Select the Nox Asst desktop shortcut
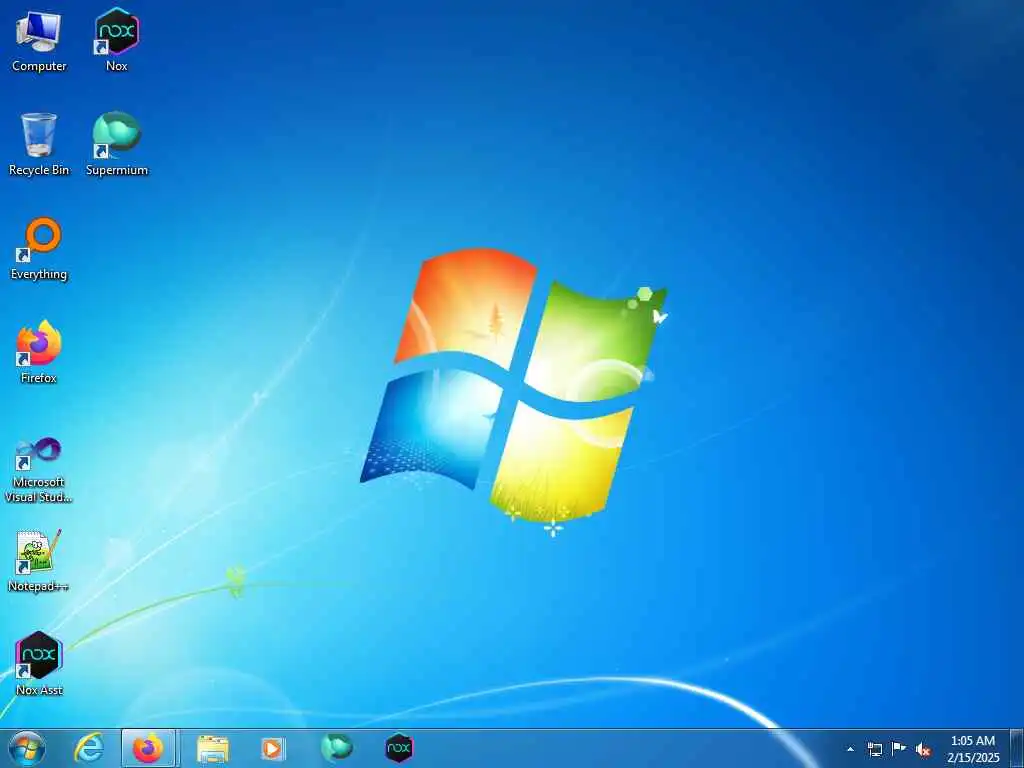Viewport: 1024px width, 768px height. 39,664
